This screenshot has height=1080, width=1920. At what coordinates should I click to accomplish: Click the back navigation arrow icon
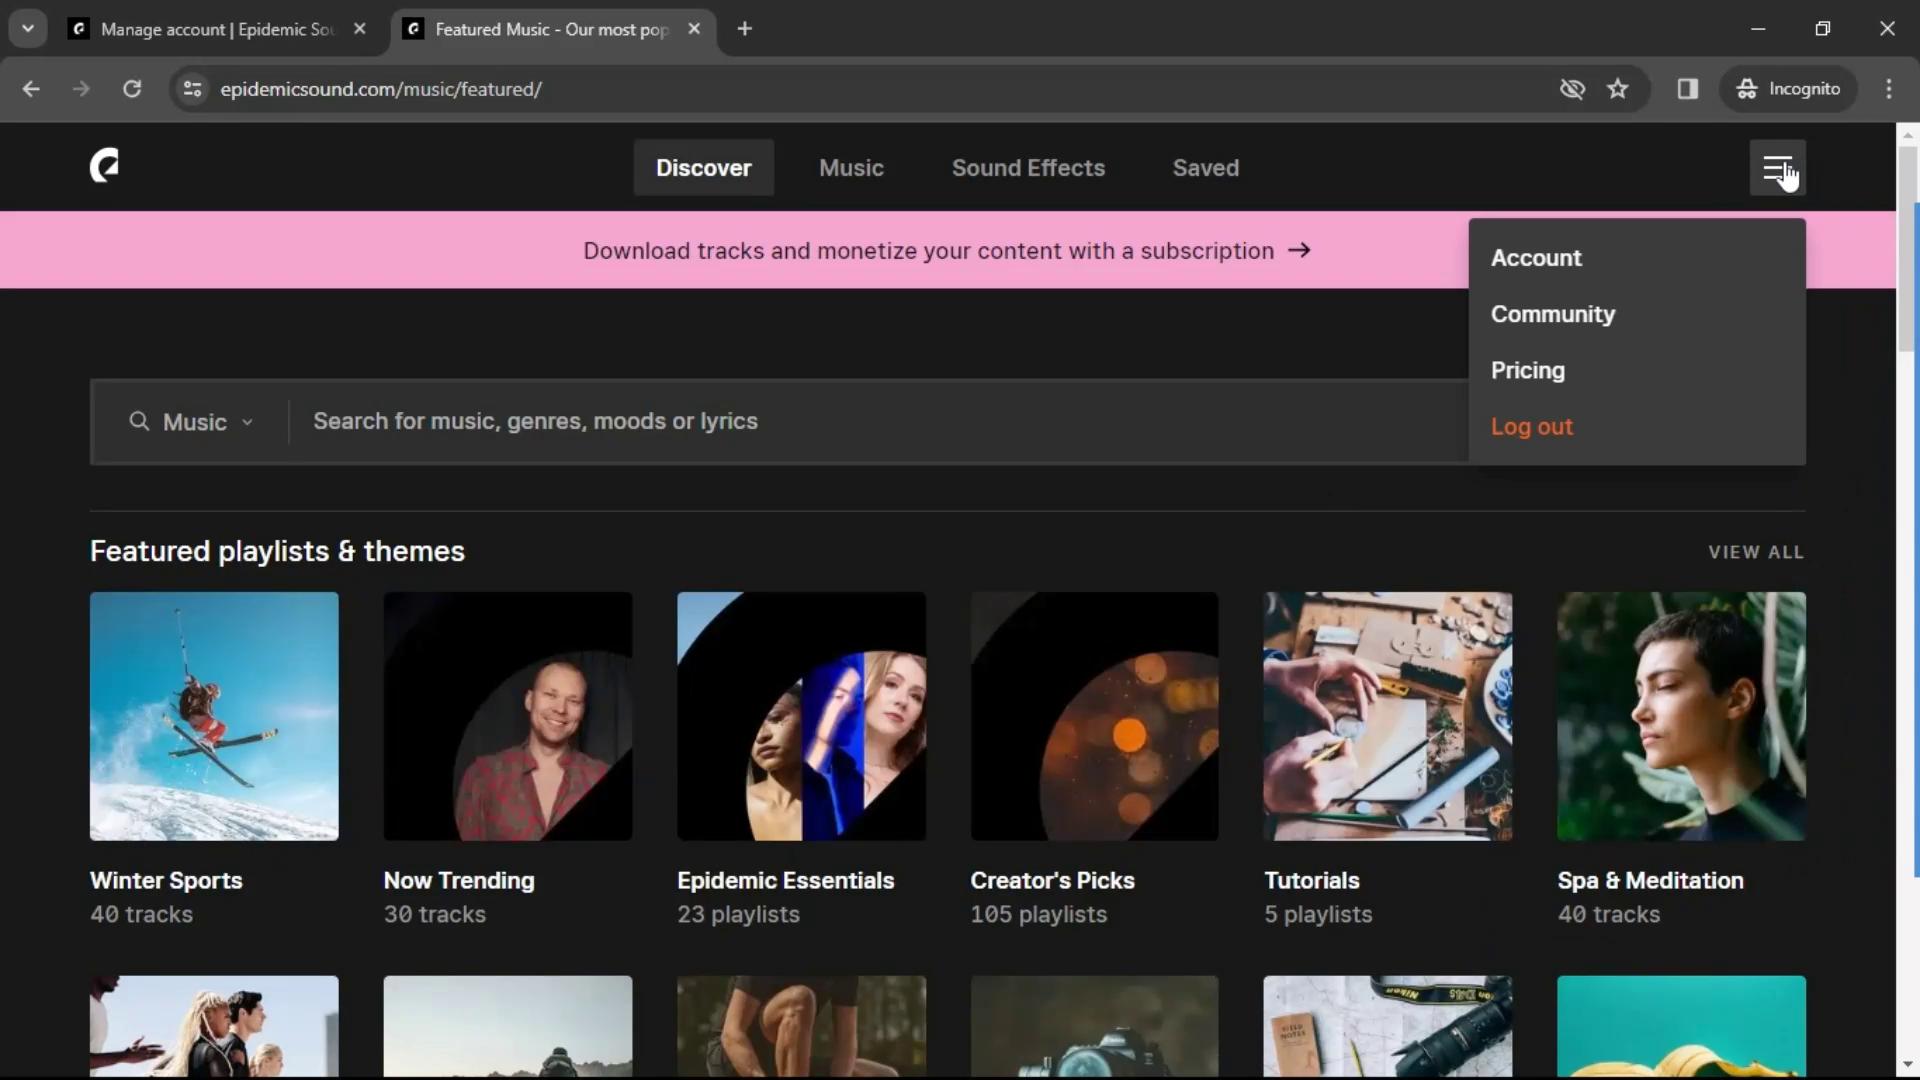(x=30, y=88)
